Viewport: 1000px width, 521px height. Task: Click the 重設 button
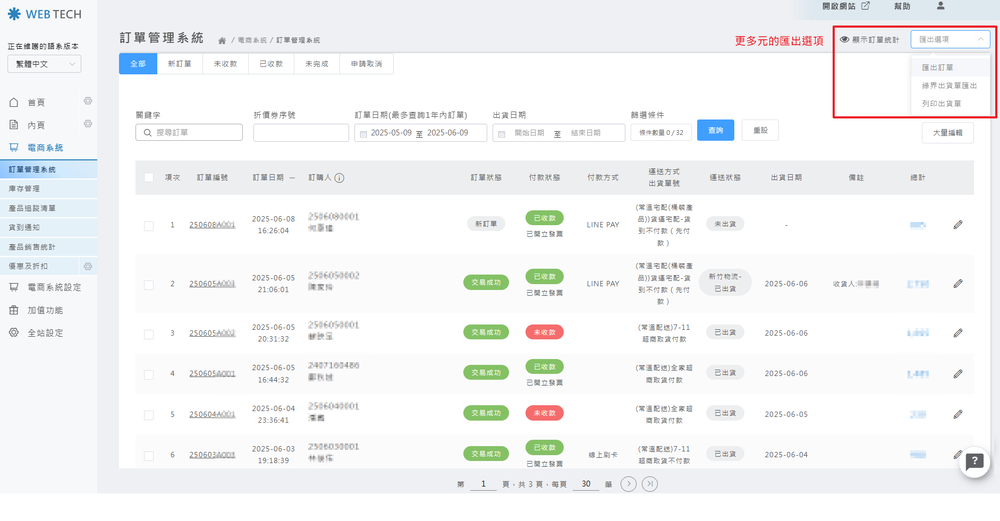pos(760,130)
